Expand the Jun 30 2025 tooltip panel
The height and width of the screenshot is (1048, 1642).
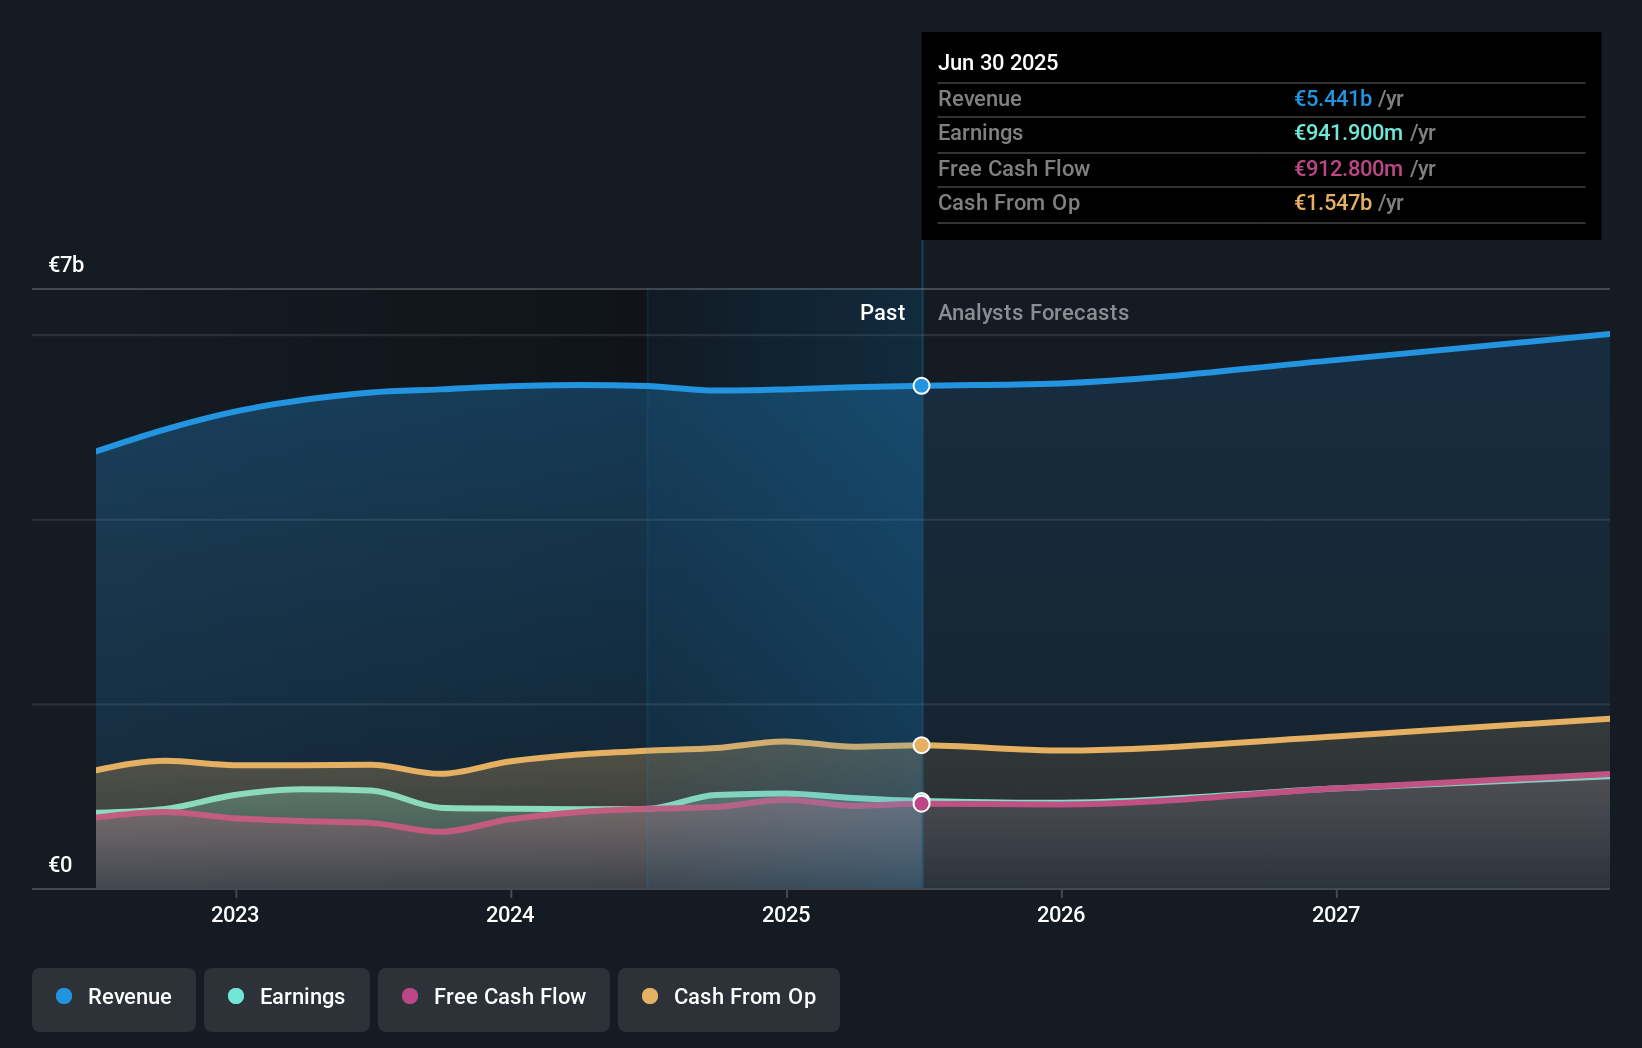pyautogui.click(x=1260, y=135)
